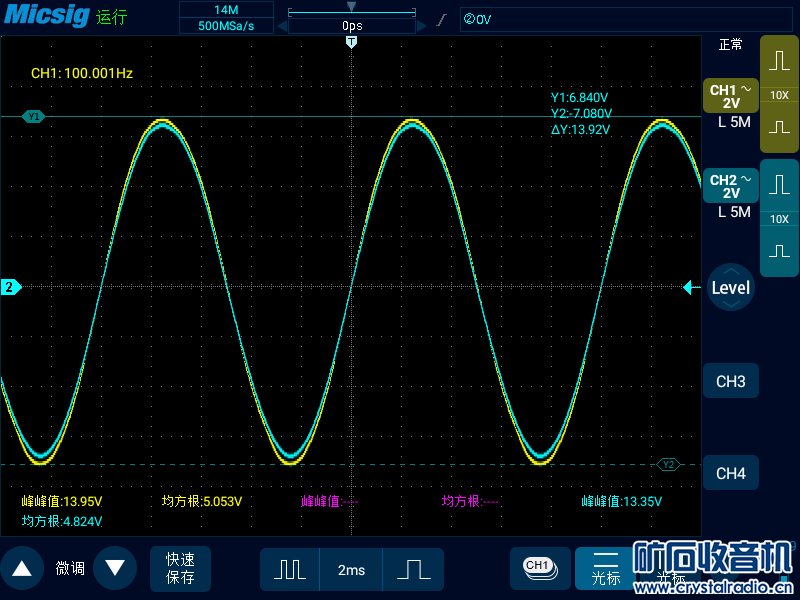Select the Y1 horizontal cursor marker

click(34, 117)
